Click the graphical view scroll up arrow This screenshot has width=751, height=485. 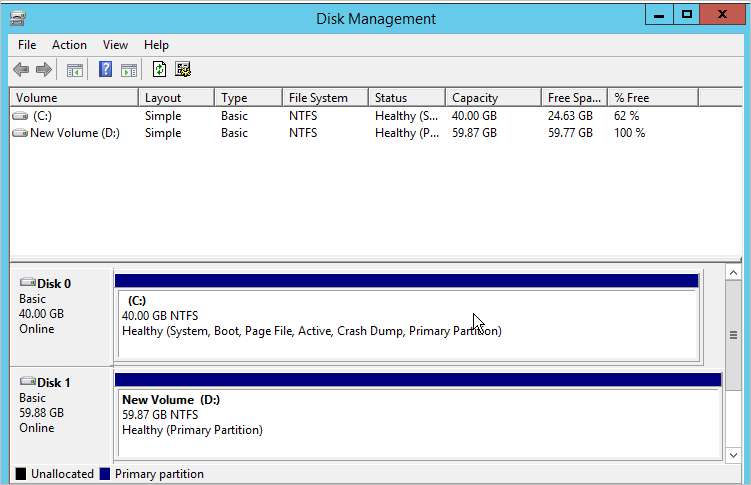[x=733, y=273]
